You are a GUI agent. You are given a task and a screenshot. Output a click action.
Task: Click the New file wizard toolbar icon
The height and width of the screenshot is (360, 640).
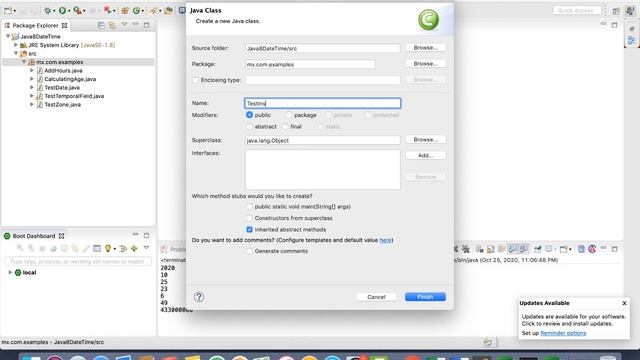8,10
